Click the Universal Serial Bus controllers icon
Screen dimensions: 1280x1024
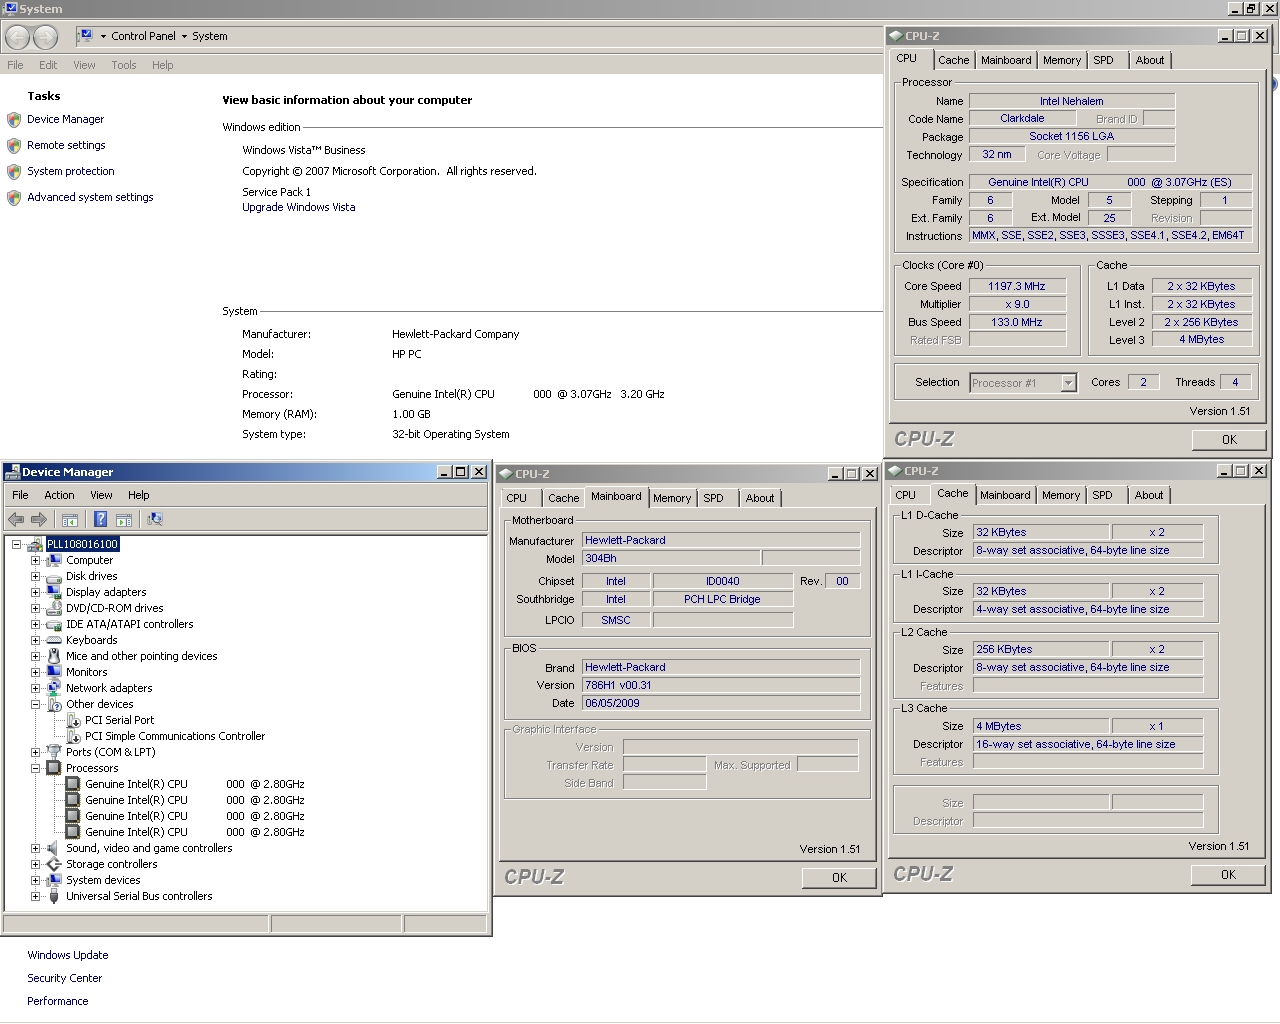tap(54, 896)
